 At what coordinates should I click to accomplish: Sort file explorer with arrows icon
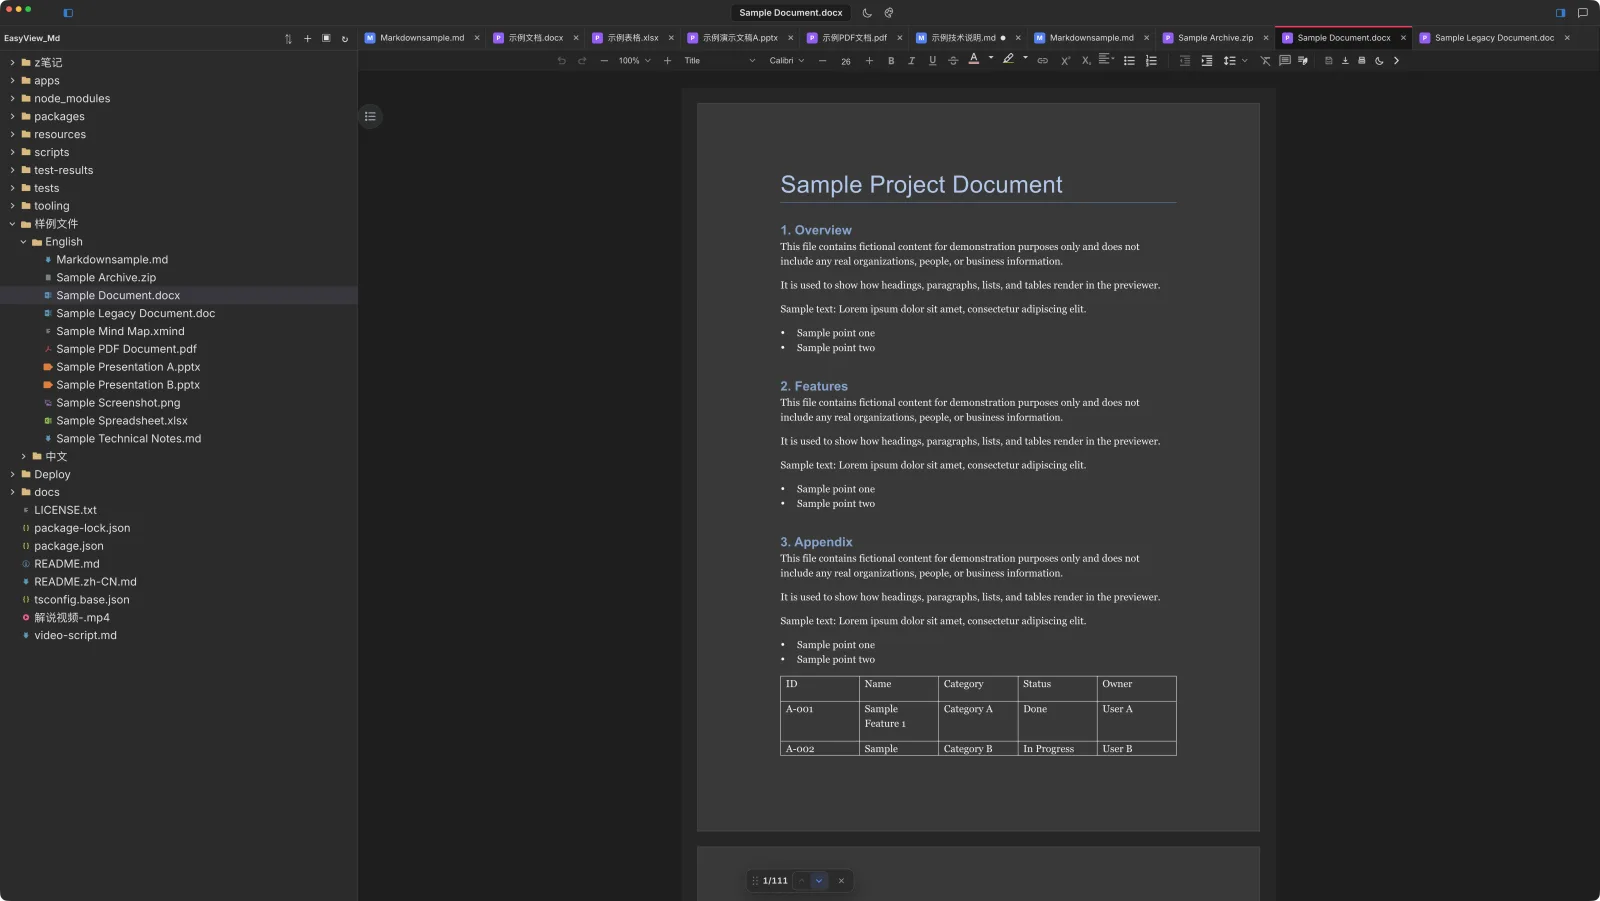pos(288,39)
